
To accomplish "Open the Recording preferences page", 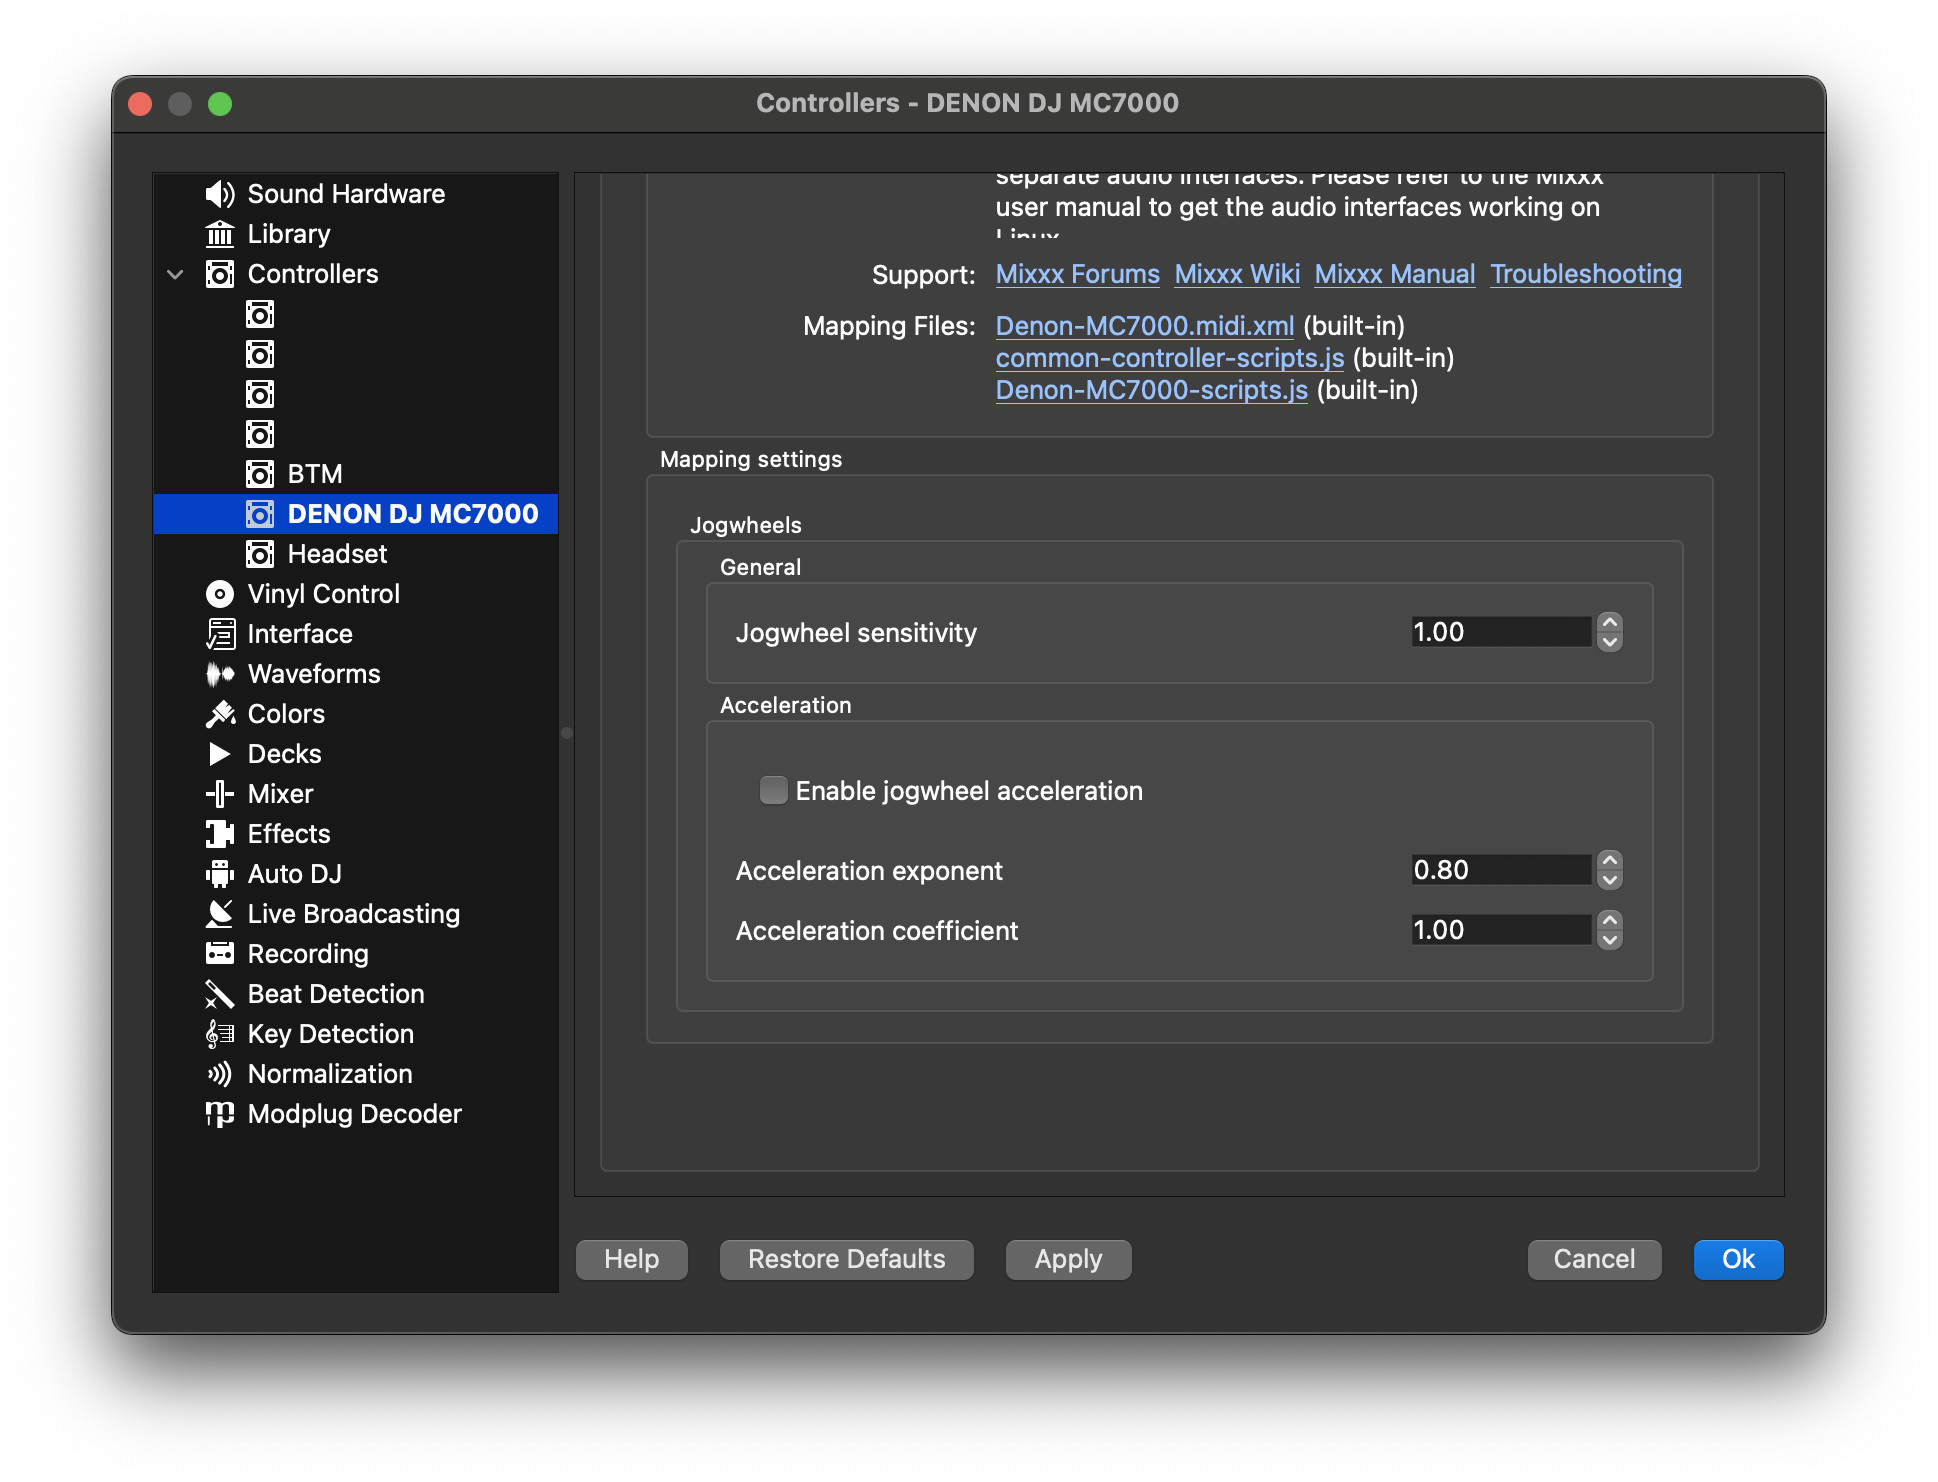I will click(x=307, y=954).
